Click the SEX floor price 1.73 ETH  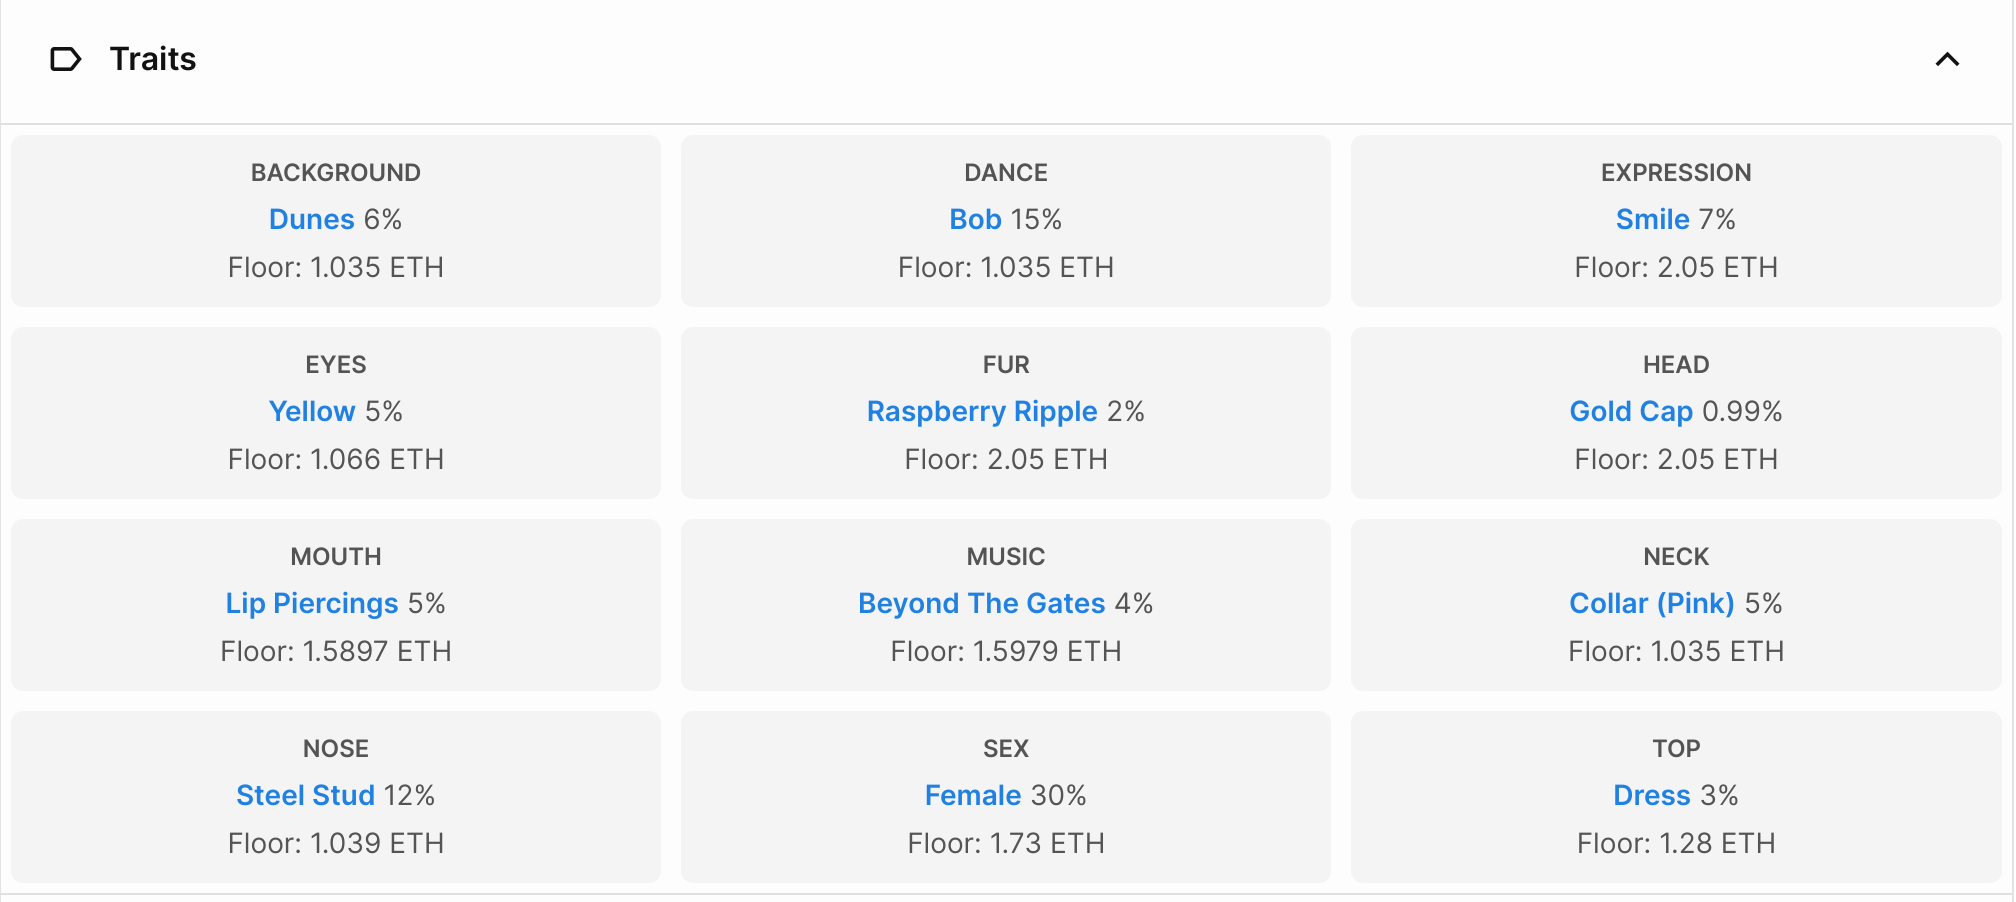[x=1006, y=843]
